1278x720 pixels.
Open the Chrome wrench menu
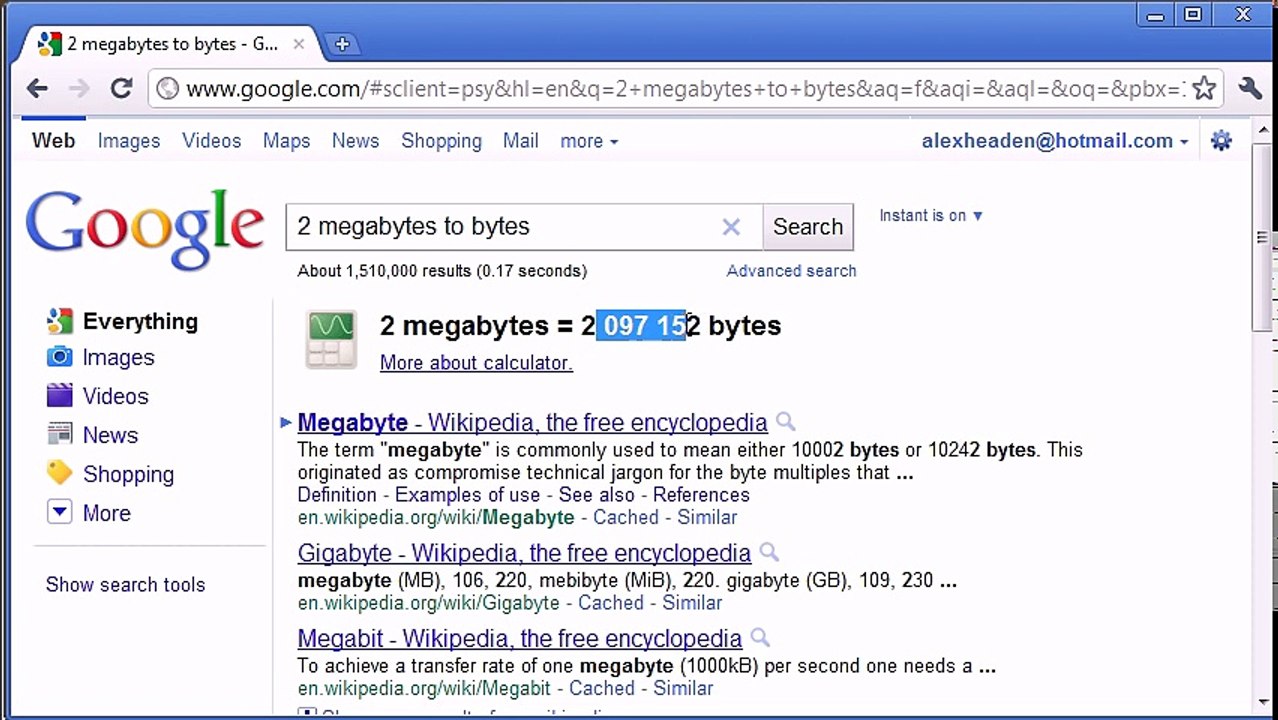tap(1250, 89)
